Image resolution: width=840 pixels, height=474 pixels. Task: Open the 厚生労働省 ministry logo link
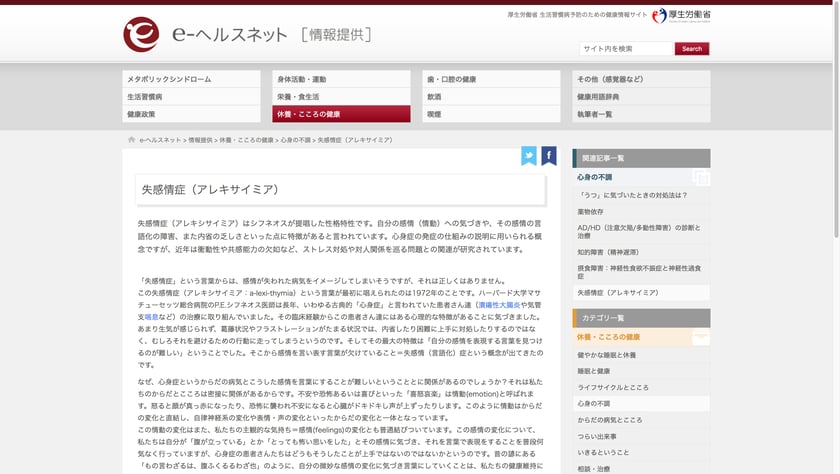pos(681,16)
